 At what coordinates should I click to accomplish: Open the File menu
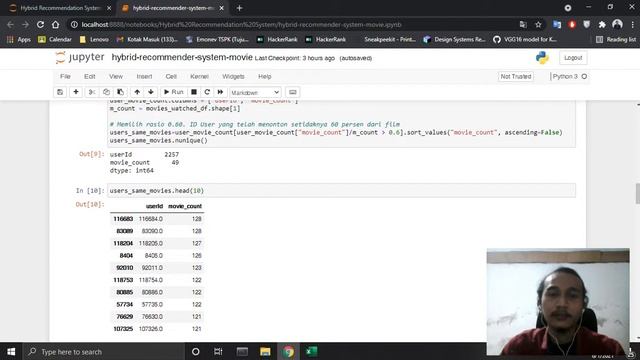[x=65, y=76]
